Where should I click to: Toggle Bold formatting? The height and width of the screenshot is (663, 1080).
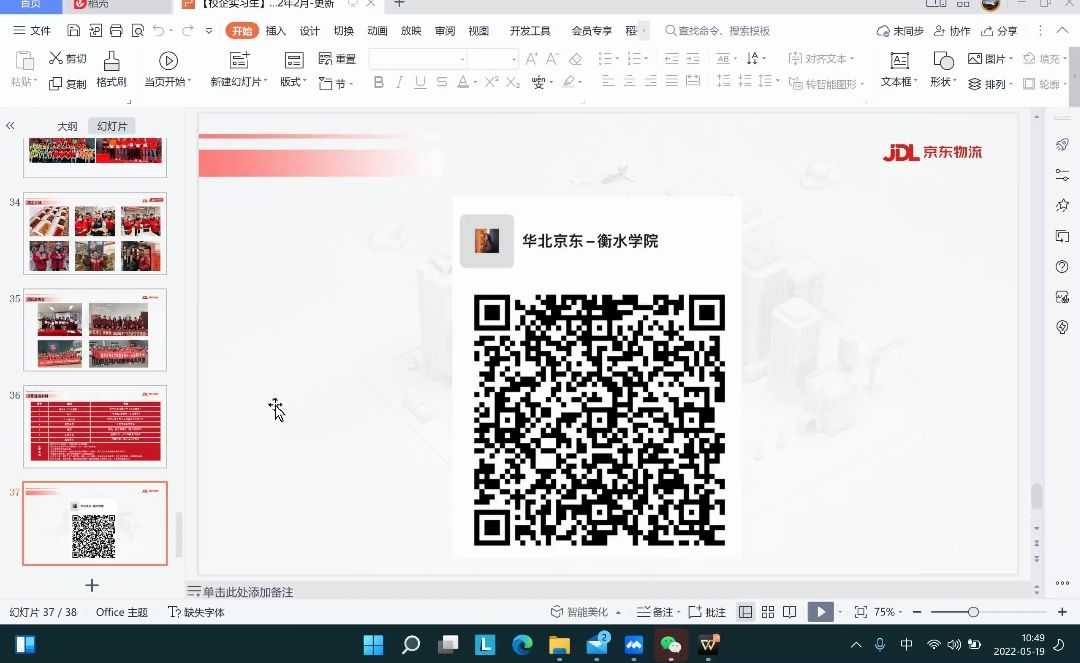click(379, 82)
